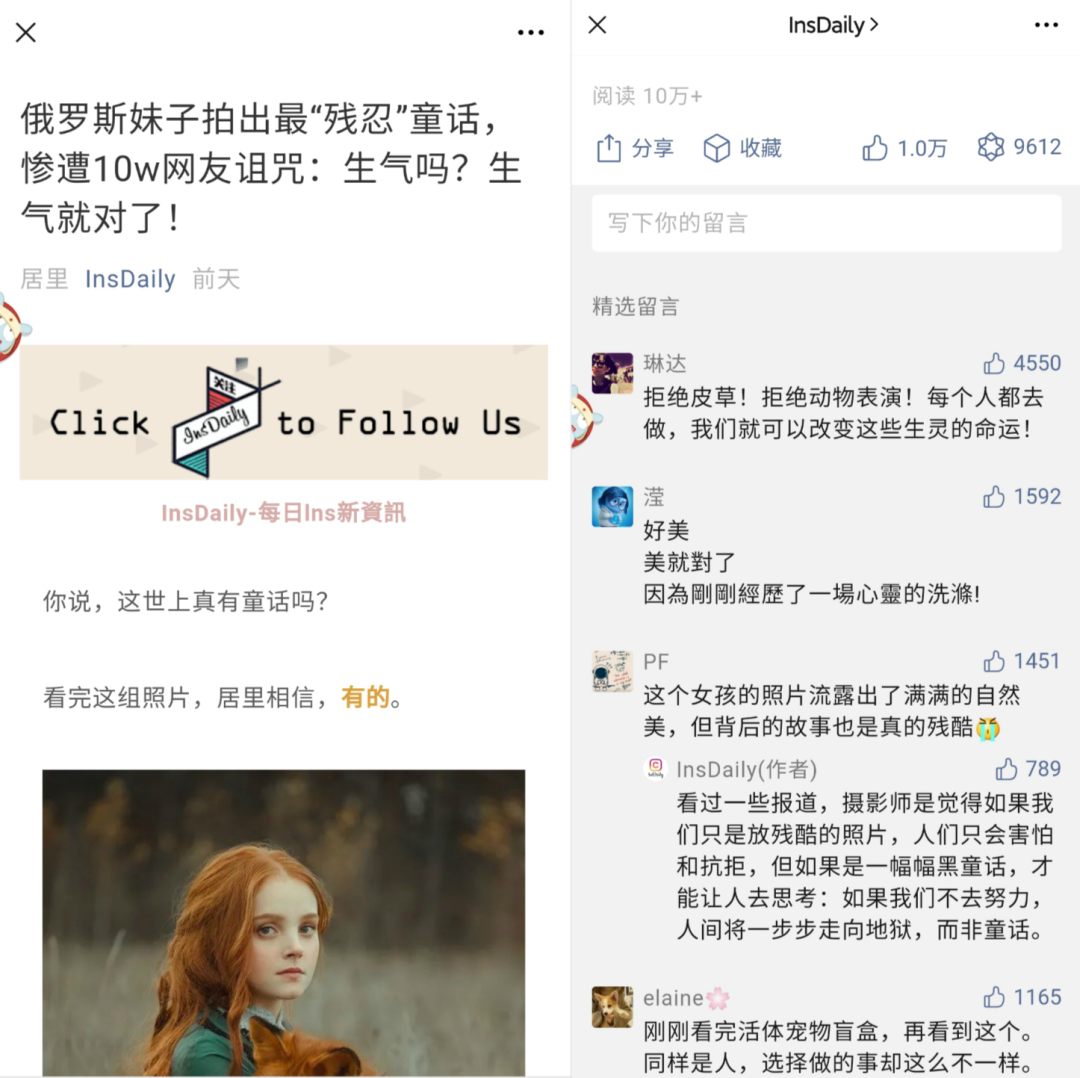Open the share icon next to 分享
This screenshot has height=1078, width=1080.
609,148
